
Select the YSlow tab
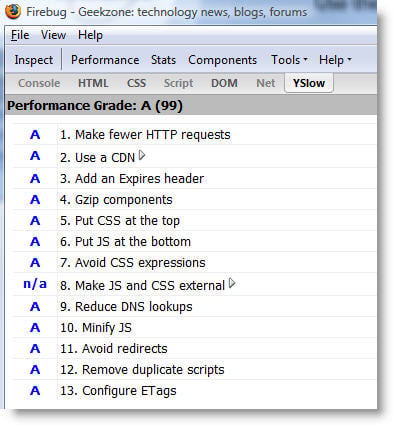(x=309, y=83)
